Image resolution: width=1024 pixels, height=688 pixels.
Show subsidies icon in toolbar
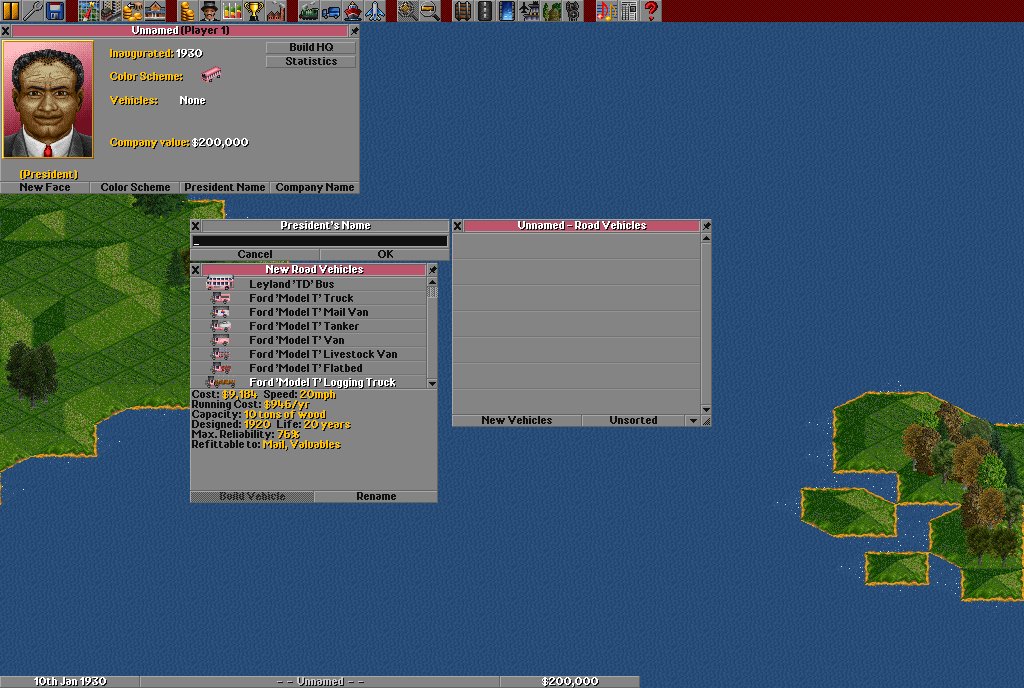(133, 10)
